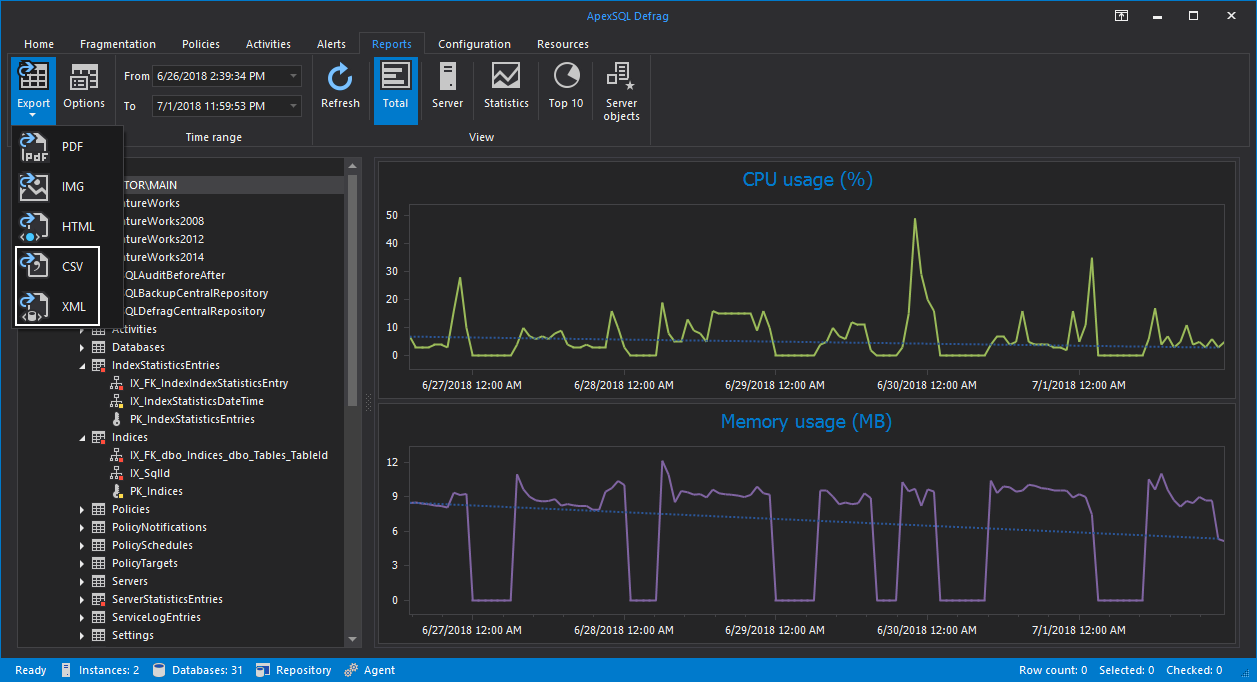This screenshot has height=682, width=1257.
Task: Export report as IMG
Action: [67, 186]
